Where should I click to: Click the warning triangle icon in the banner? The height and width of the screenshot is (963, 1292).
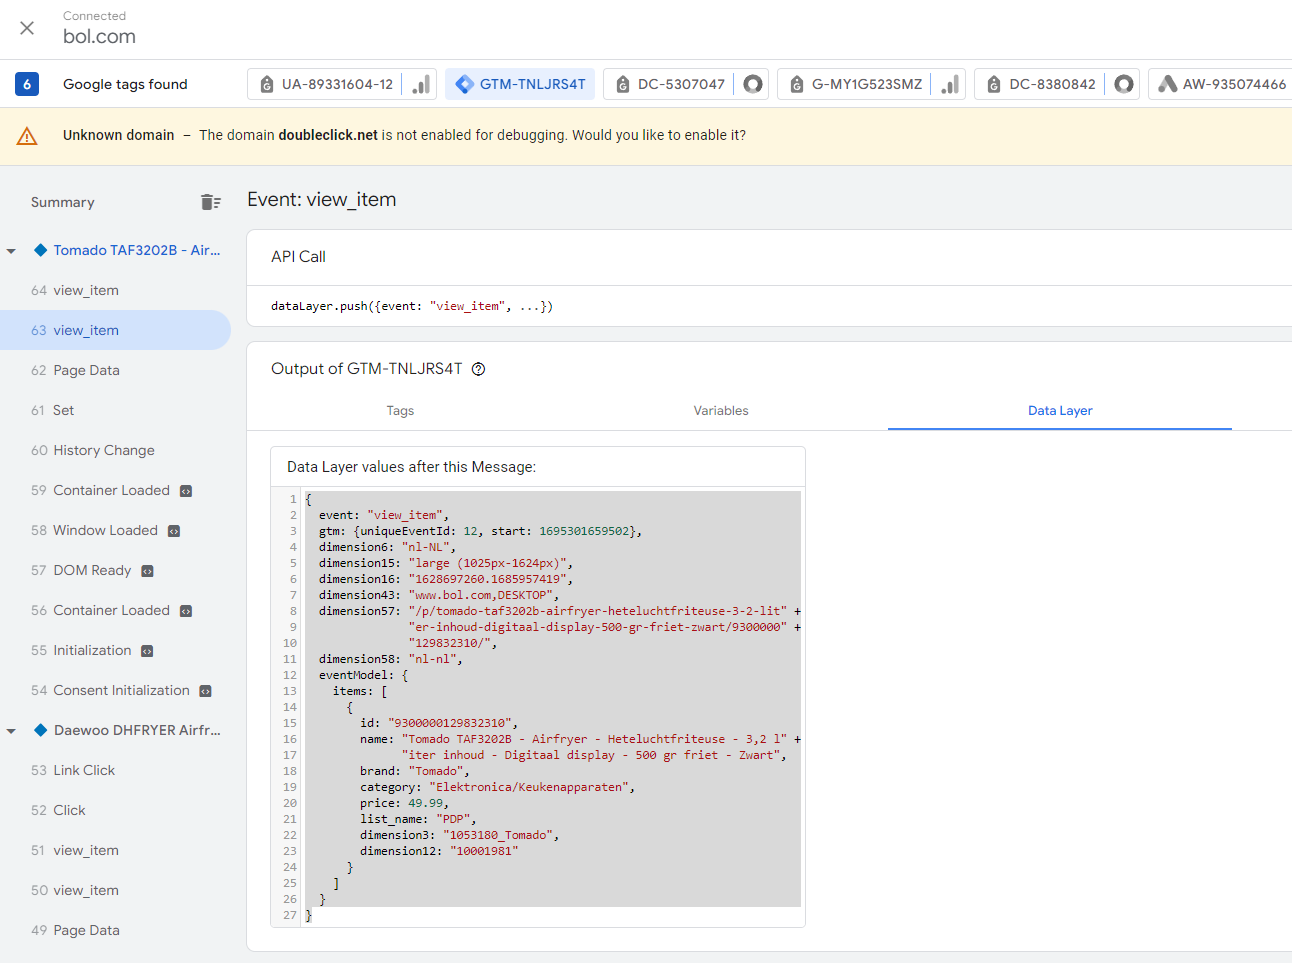pos(27,136)
